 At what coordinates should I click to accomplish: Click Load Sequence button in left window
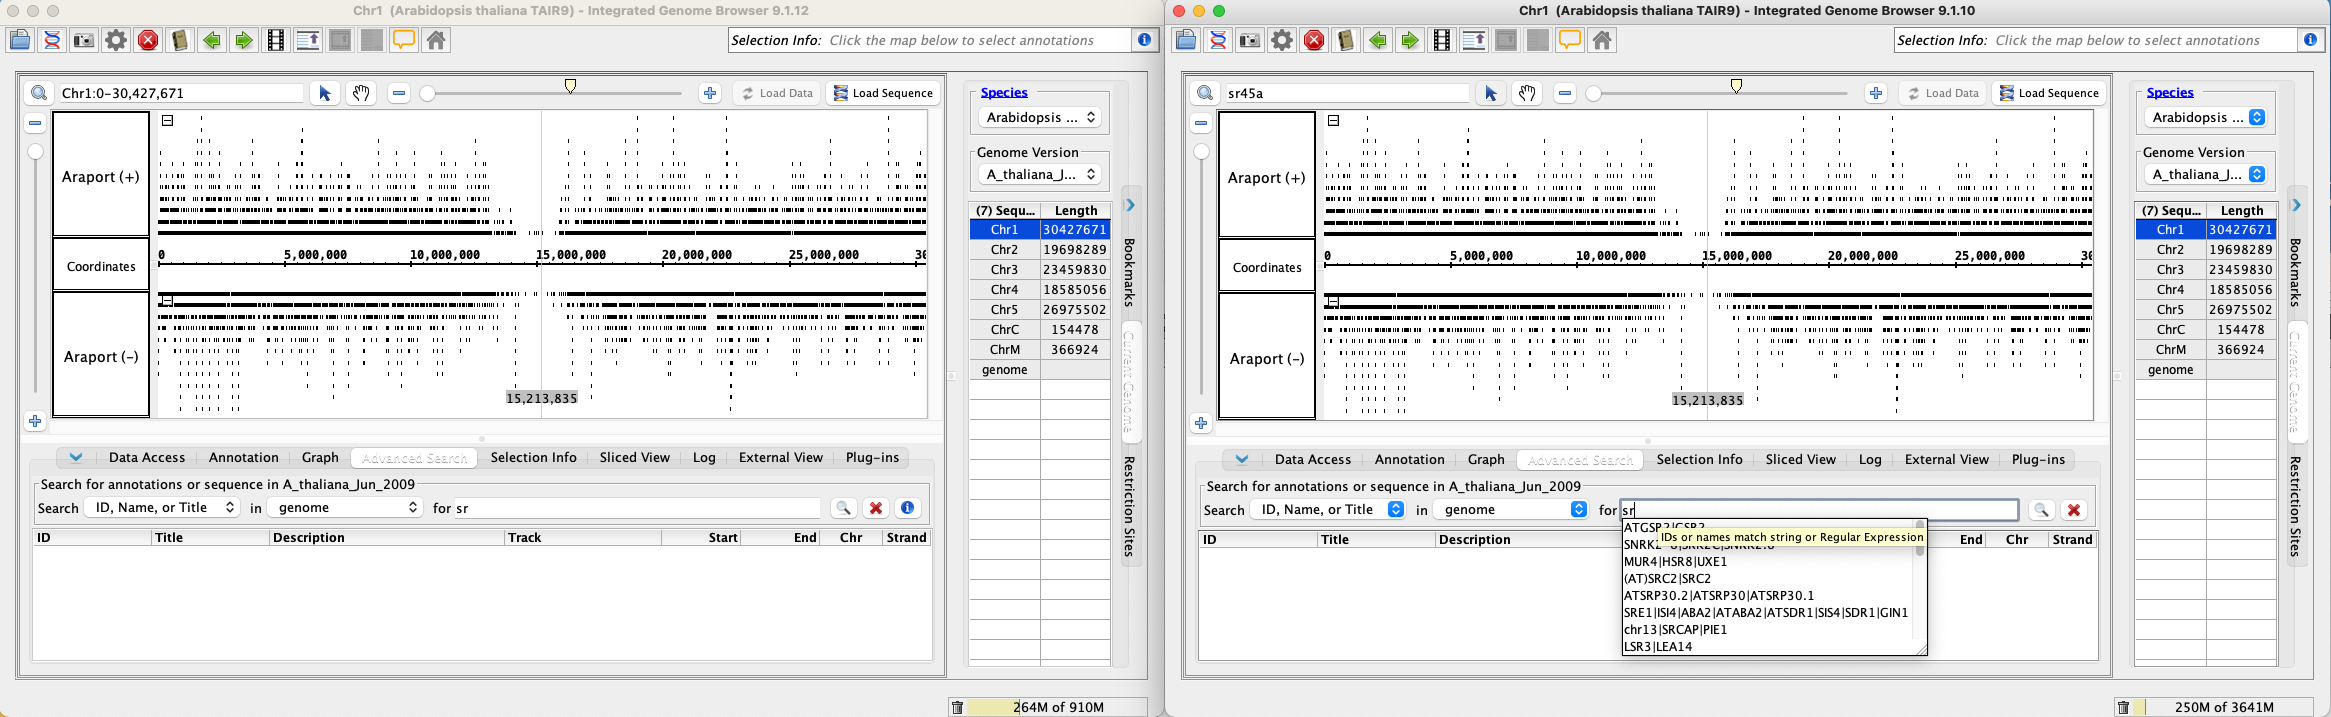click(x=882, y=93)
